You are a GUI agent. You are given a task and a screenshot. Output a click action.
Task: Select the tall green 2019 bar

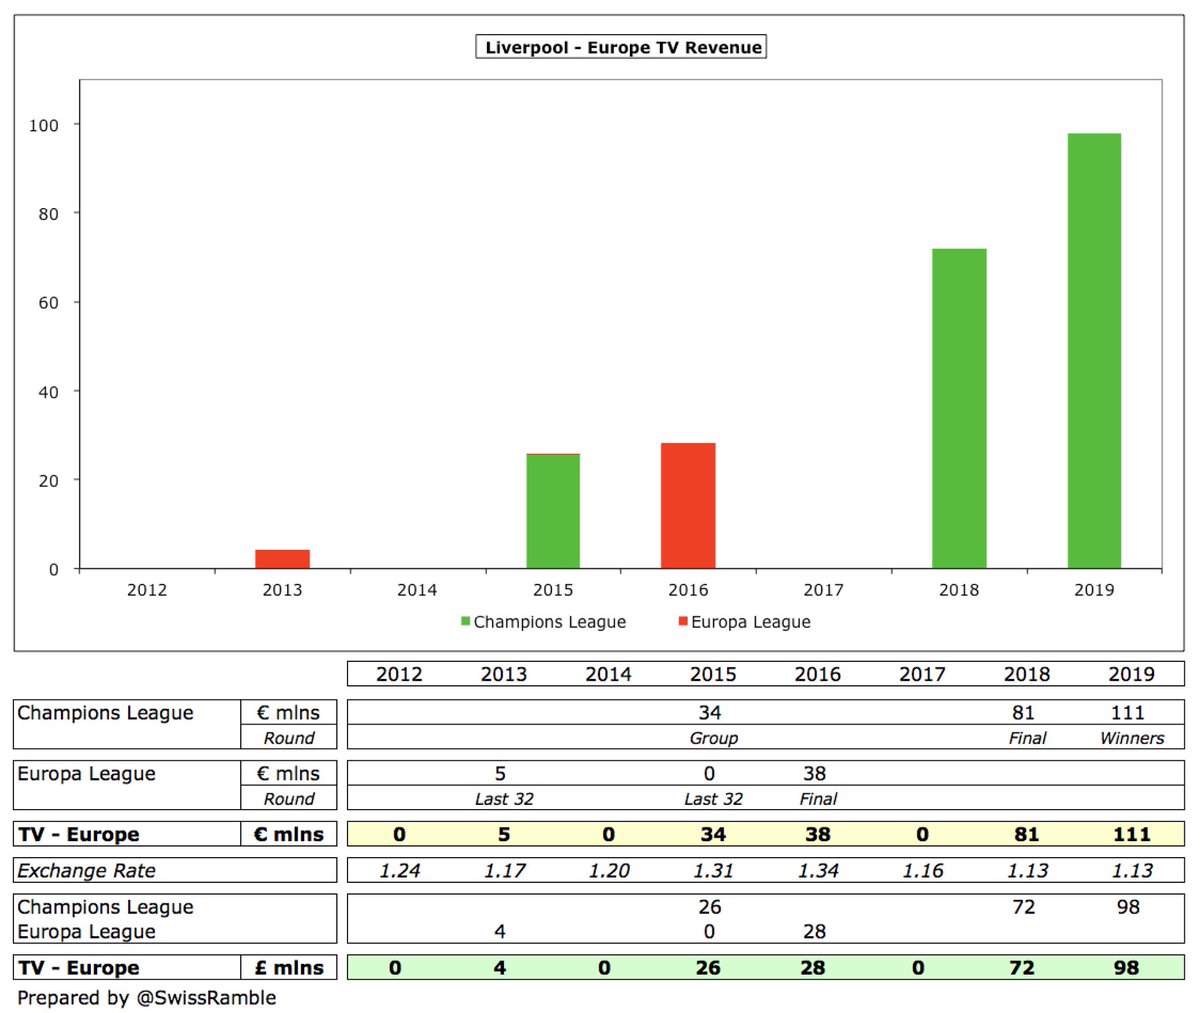1094,351
